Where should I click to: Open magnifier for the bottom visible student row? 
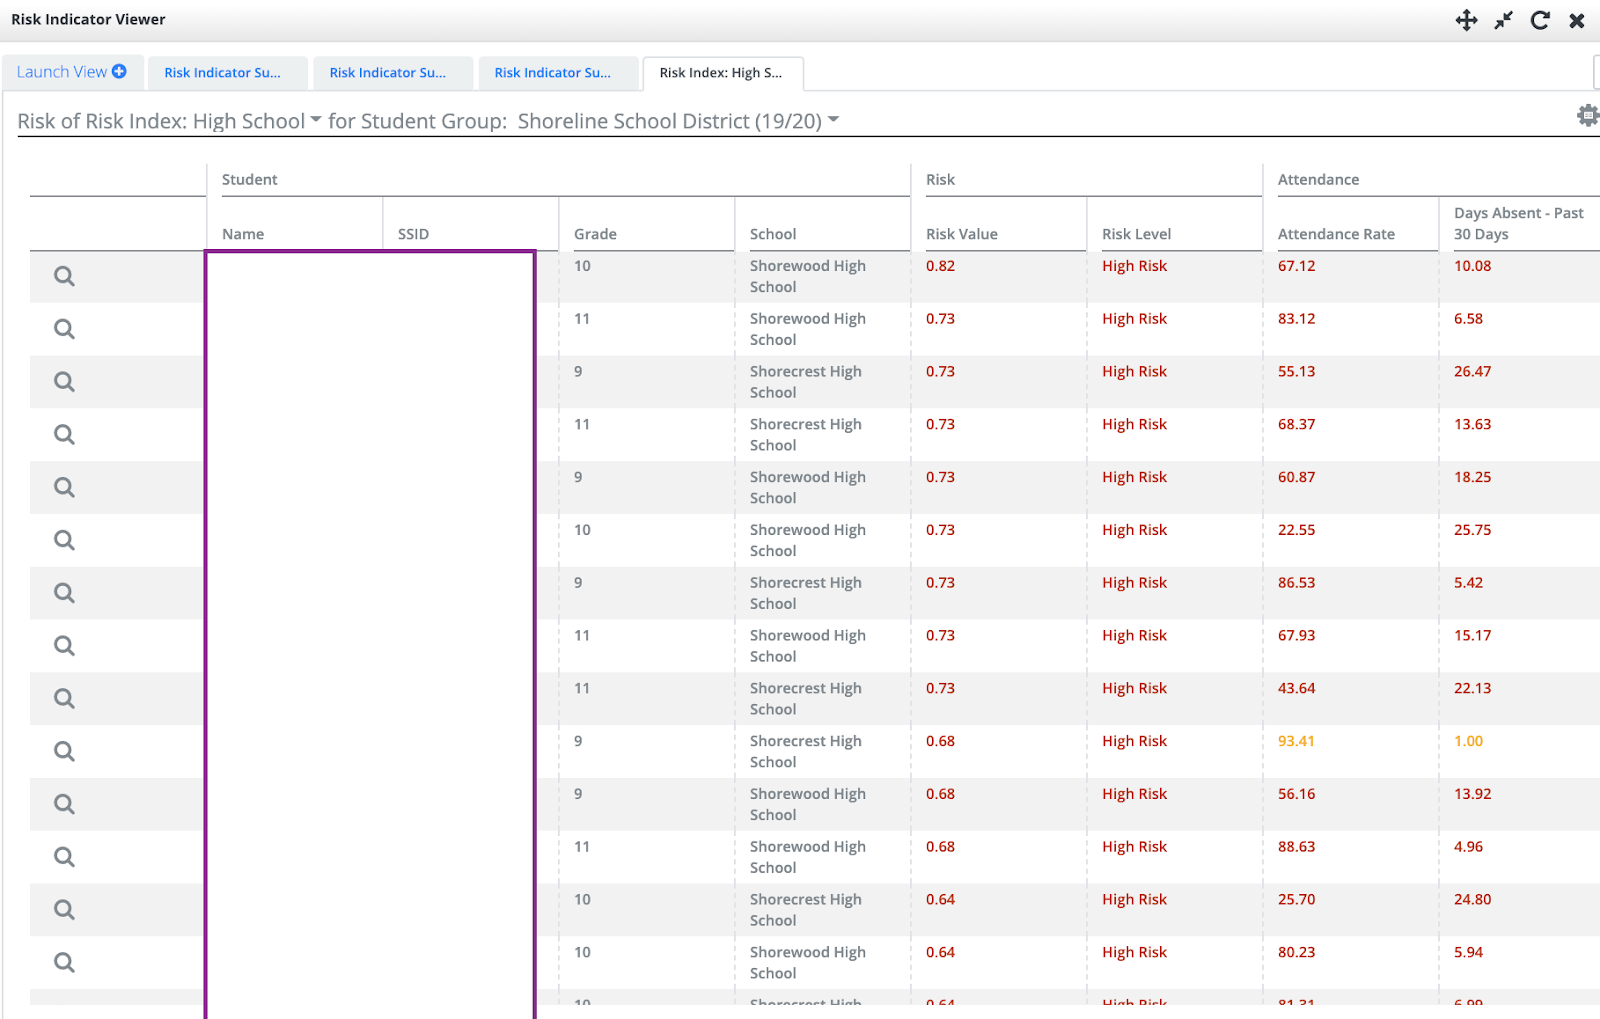63,962
